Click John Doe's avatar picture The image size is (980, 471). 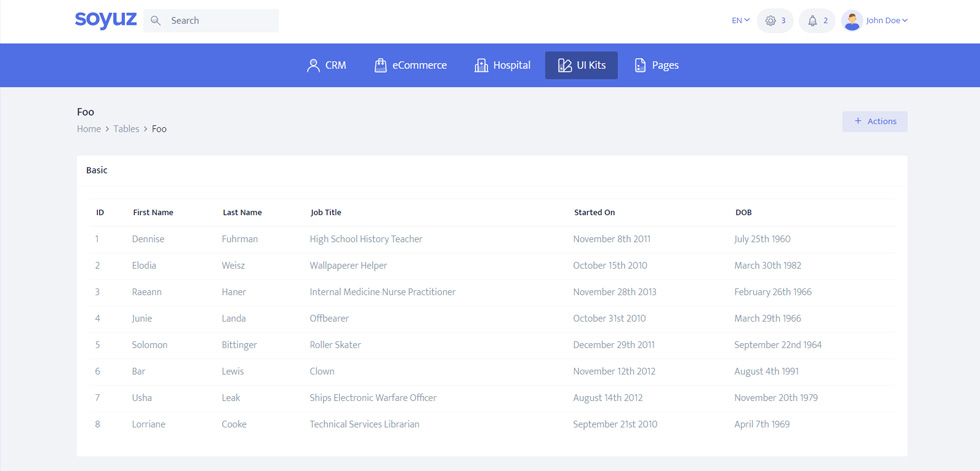pyautogui.click(x=851, y=21)
